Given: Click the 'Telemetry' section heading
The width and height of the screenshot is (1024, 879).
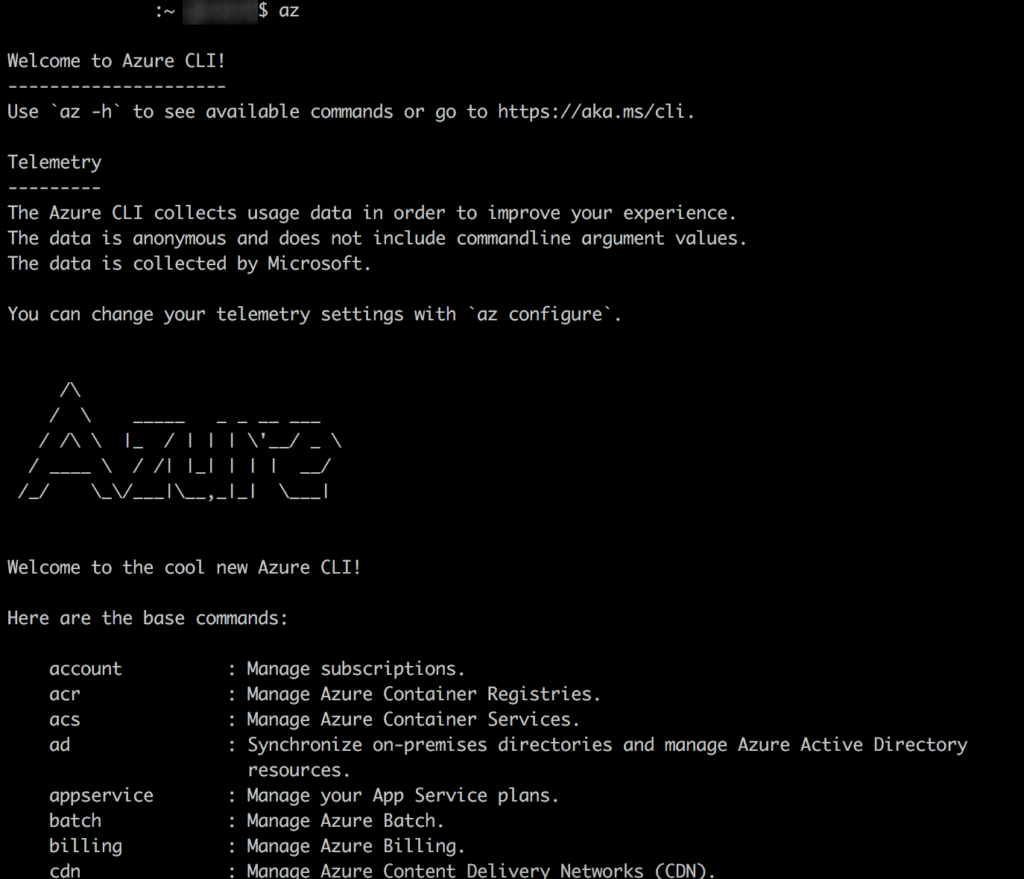Looking at the screenshot, I should tap(54, 162).
